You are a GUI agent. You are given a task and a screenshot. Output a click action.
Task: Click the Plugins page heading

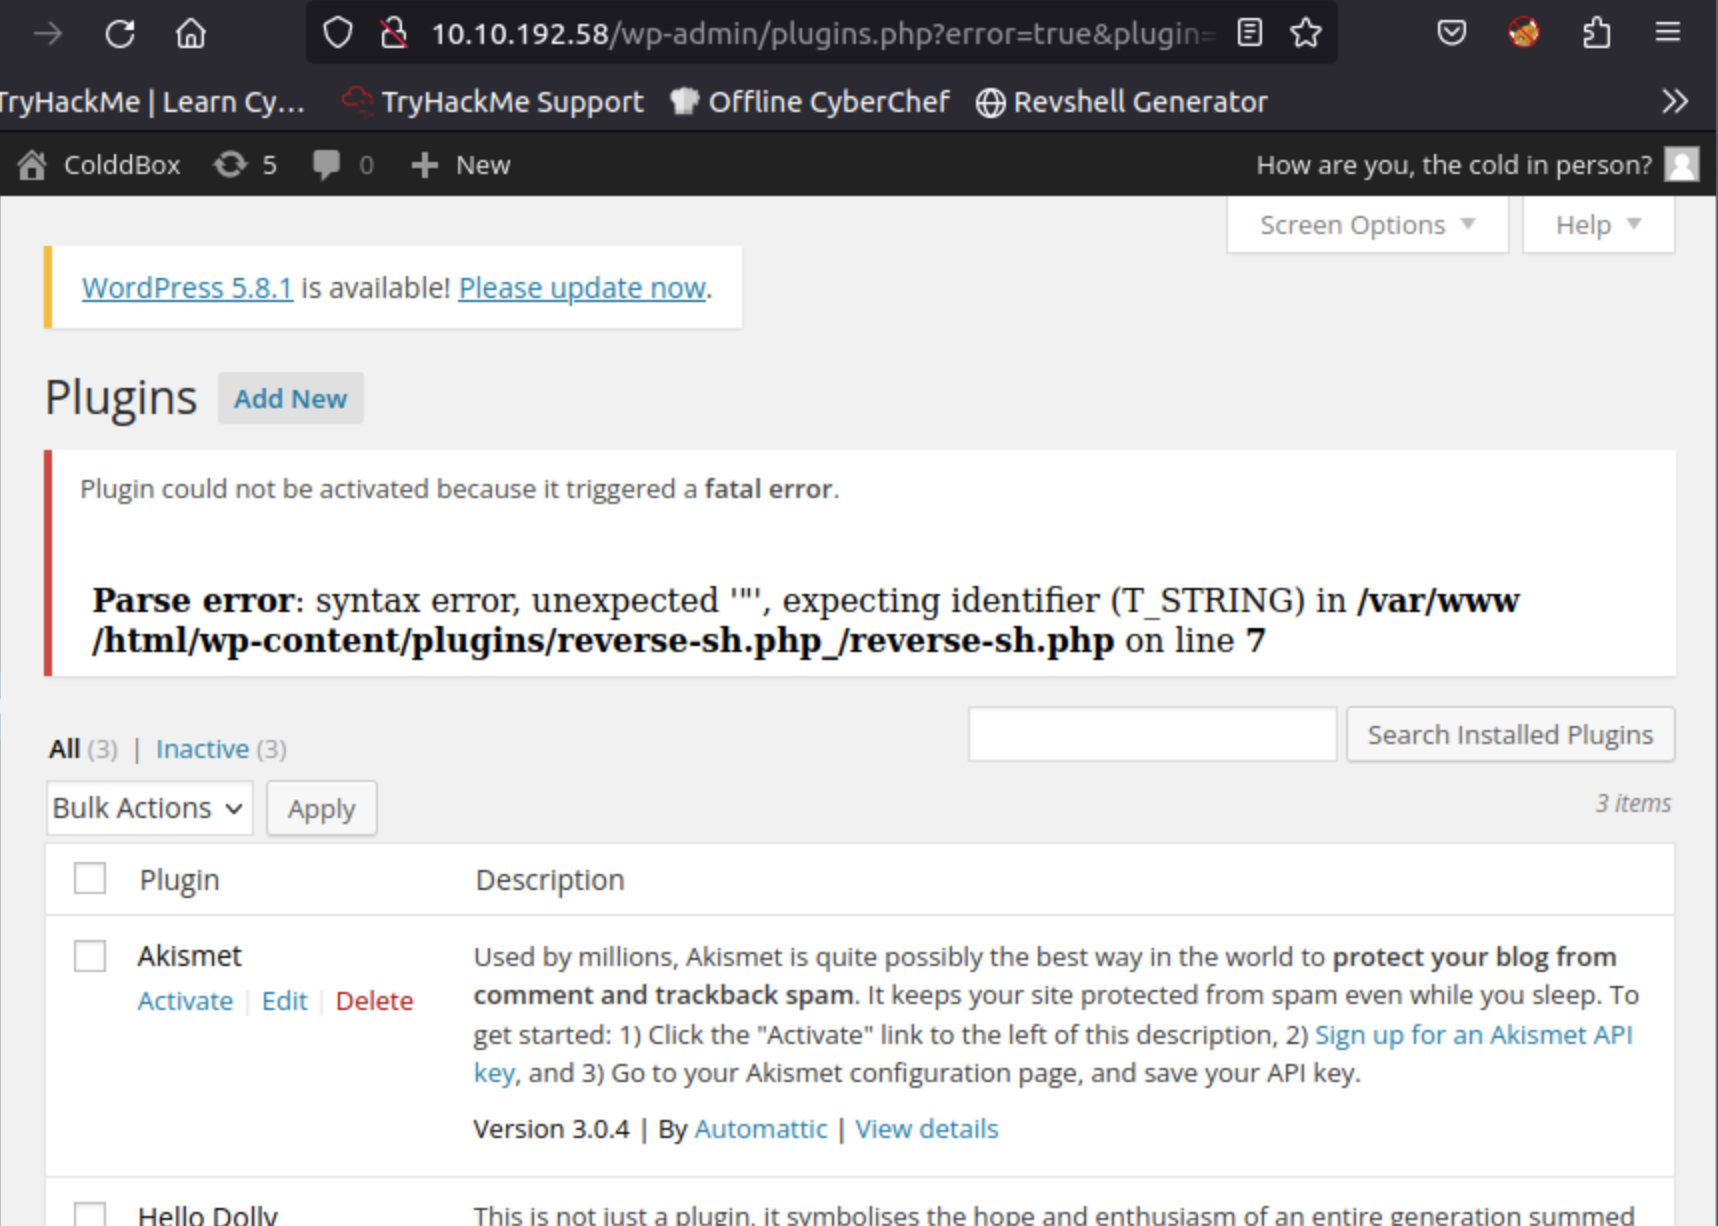pyautogui.click(x=121, y=398)
